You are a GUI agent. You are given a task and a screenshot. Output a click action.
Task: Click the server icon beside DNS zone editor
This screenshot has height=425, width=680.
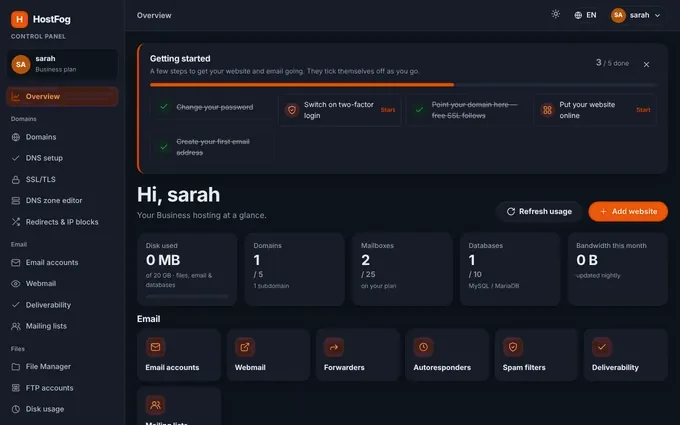tap(16, 200)
